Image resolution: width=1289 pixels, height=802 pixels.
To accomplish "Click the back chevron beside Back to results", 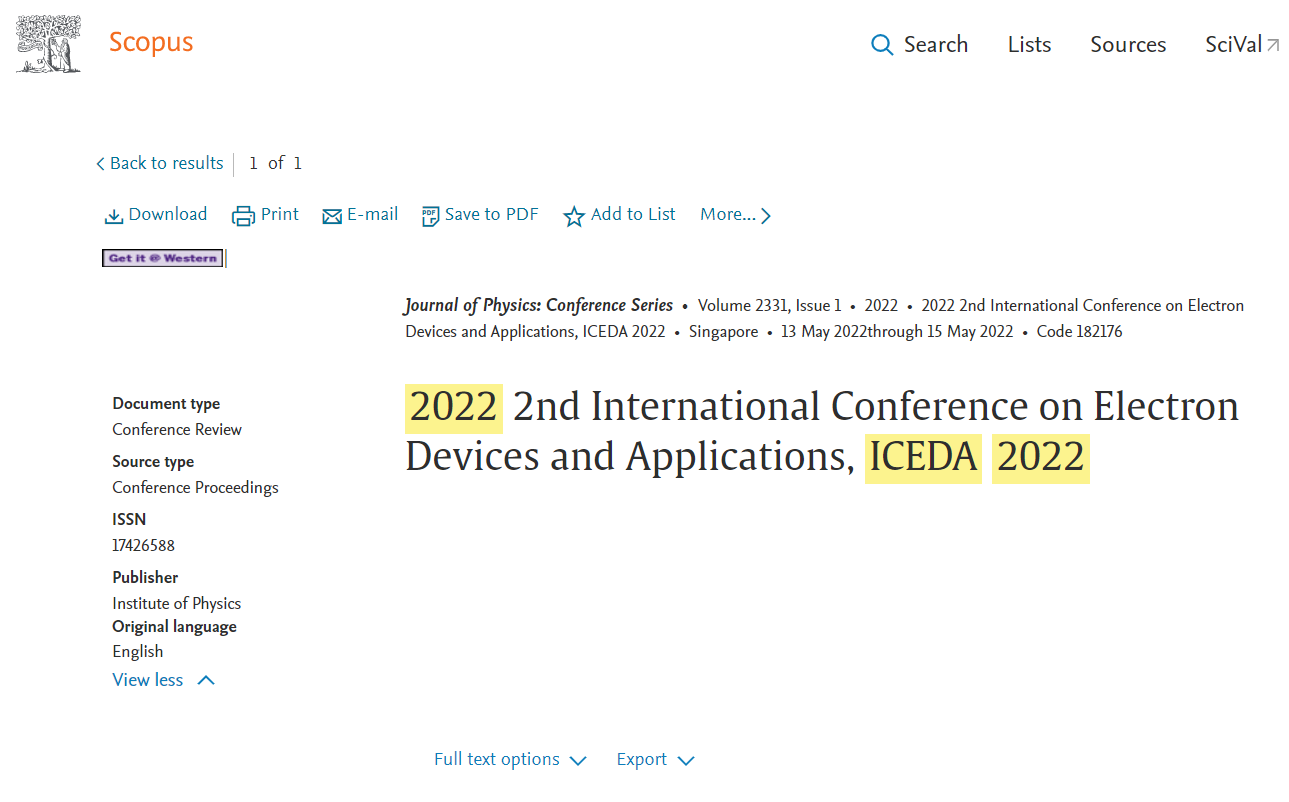I will (x=100, y=164).
